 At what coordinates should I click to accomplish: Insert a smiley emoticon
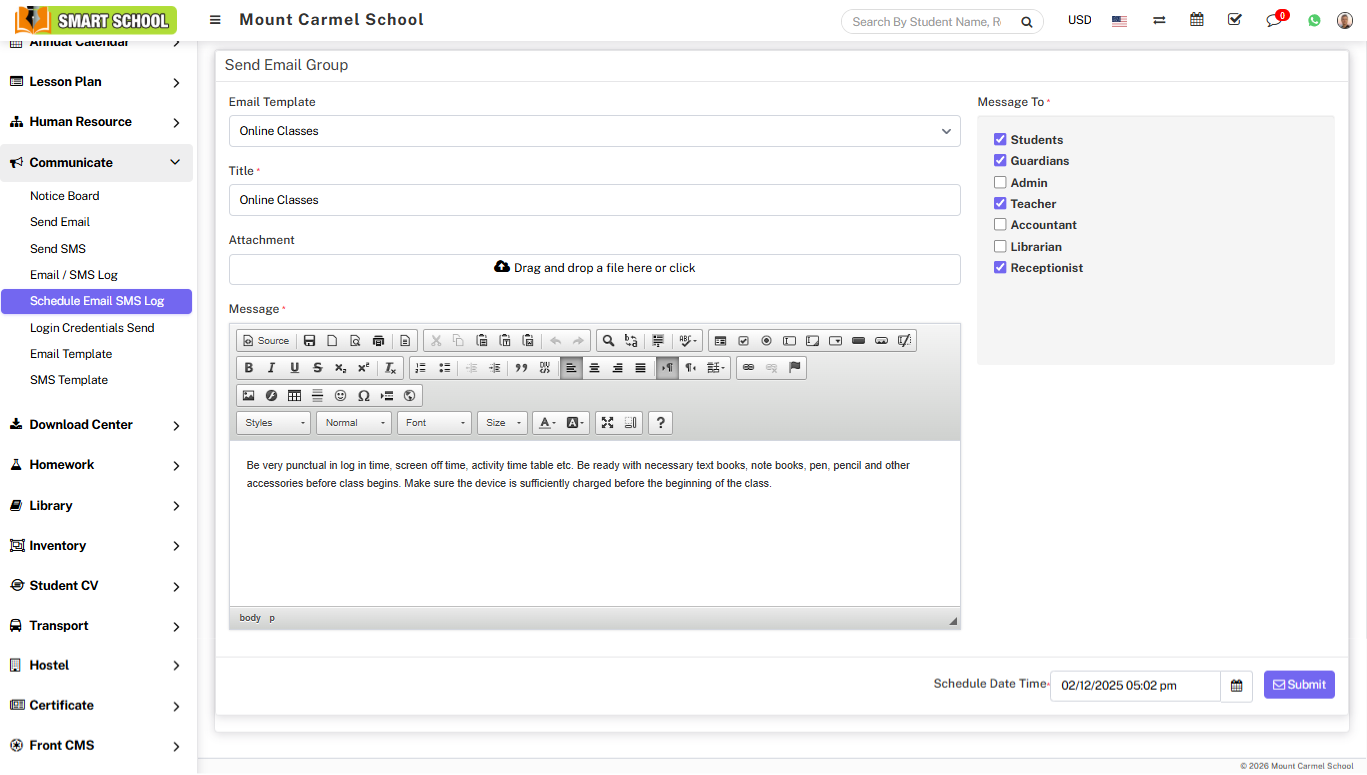click(x=340, y=396)
